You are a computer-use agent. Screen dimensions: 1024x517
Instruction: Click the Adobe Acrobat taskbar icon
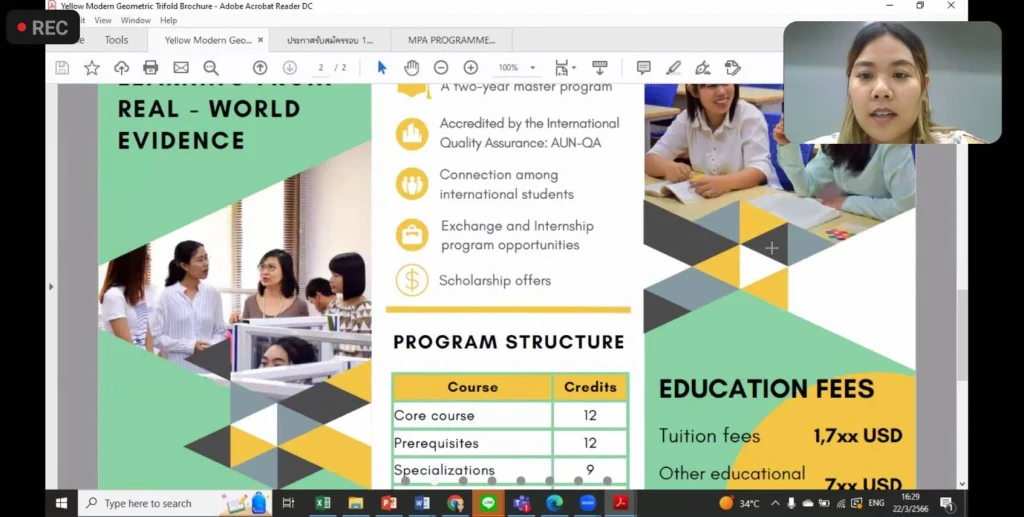click(620, 503)
